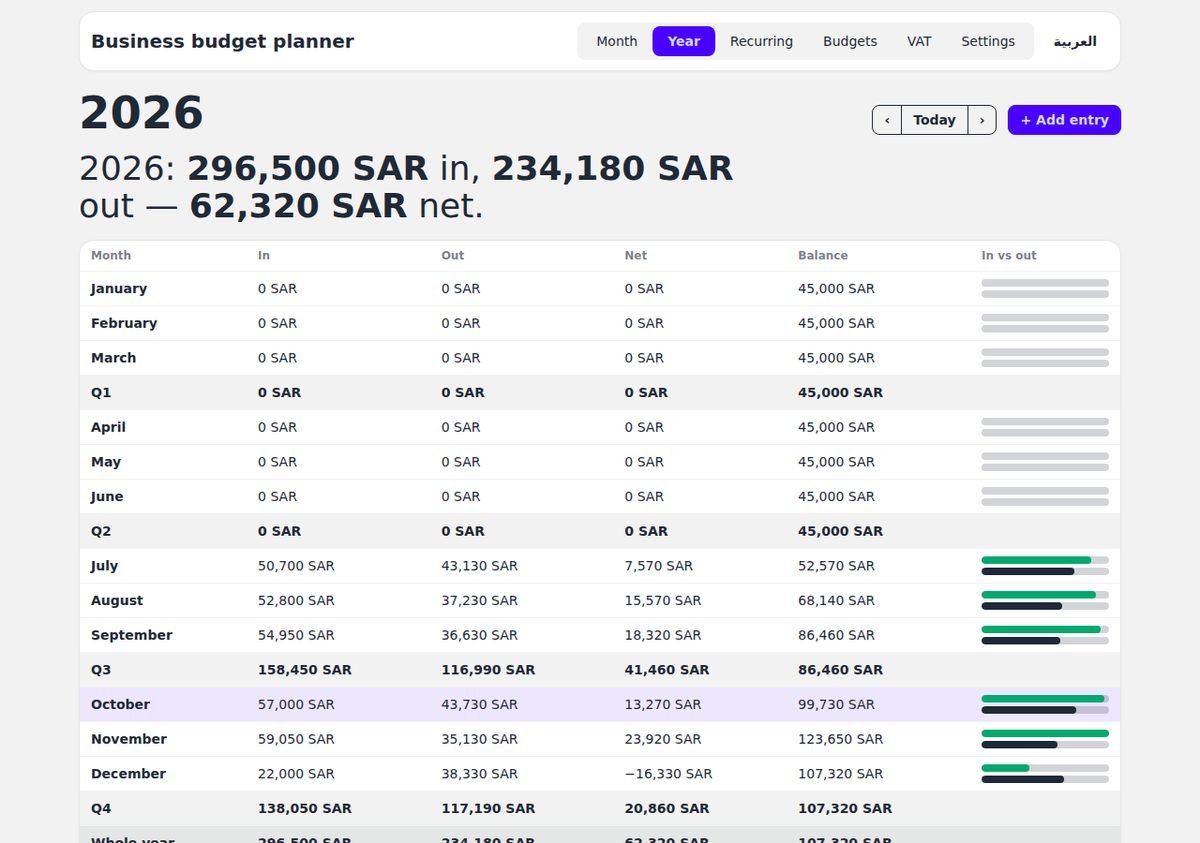Go to previous year arrow
Screen dimensions: 1200x843
click(x=887, y=120)
